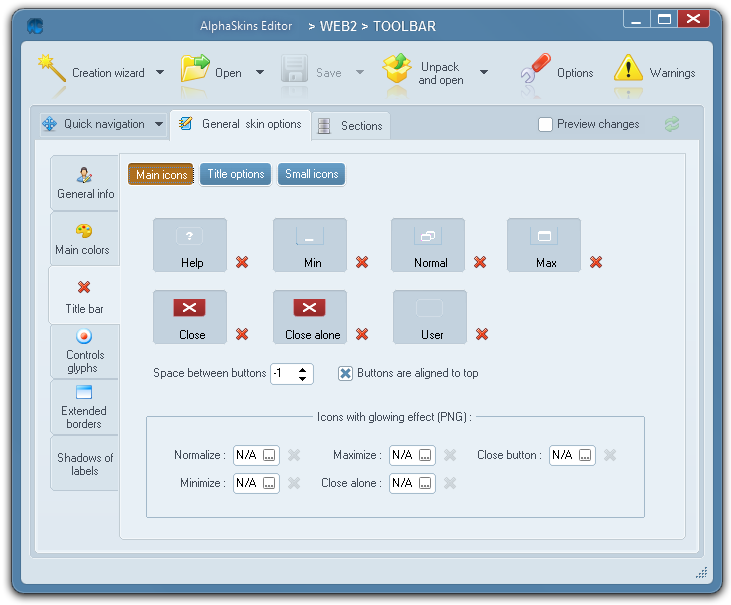Select the Small icons button
731x605 pixels.
pyautogui.click(x=311, y=174)
